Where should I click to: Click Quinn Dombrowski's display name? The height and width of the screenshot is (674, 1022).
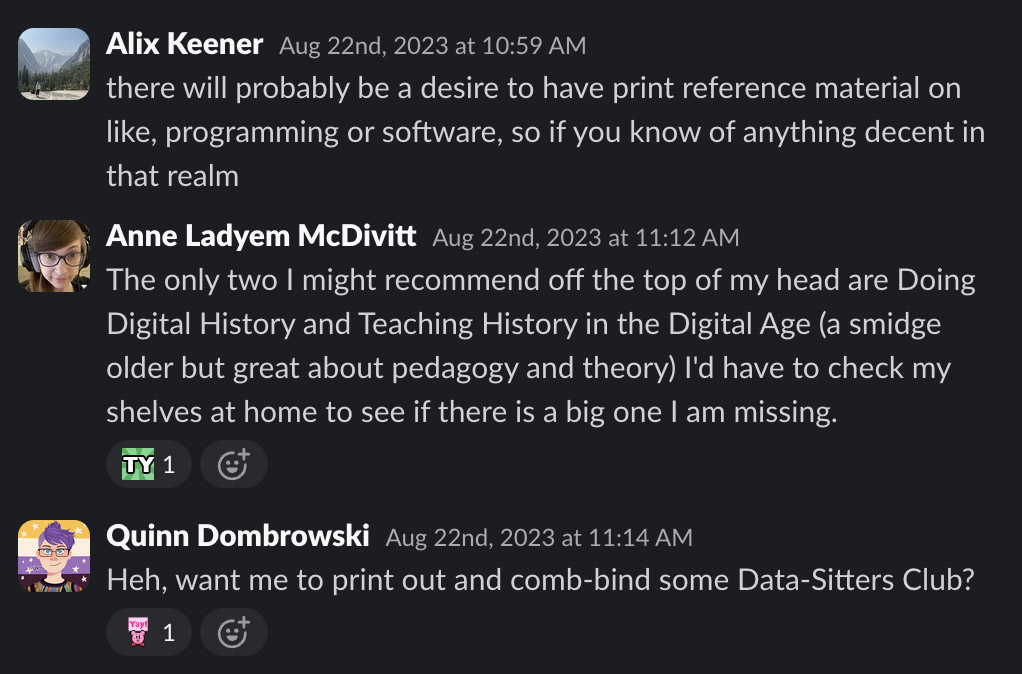(x=238, y=537)
